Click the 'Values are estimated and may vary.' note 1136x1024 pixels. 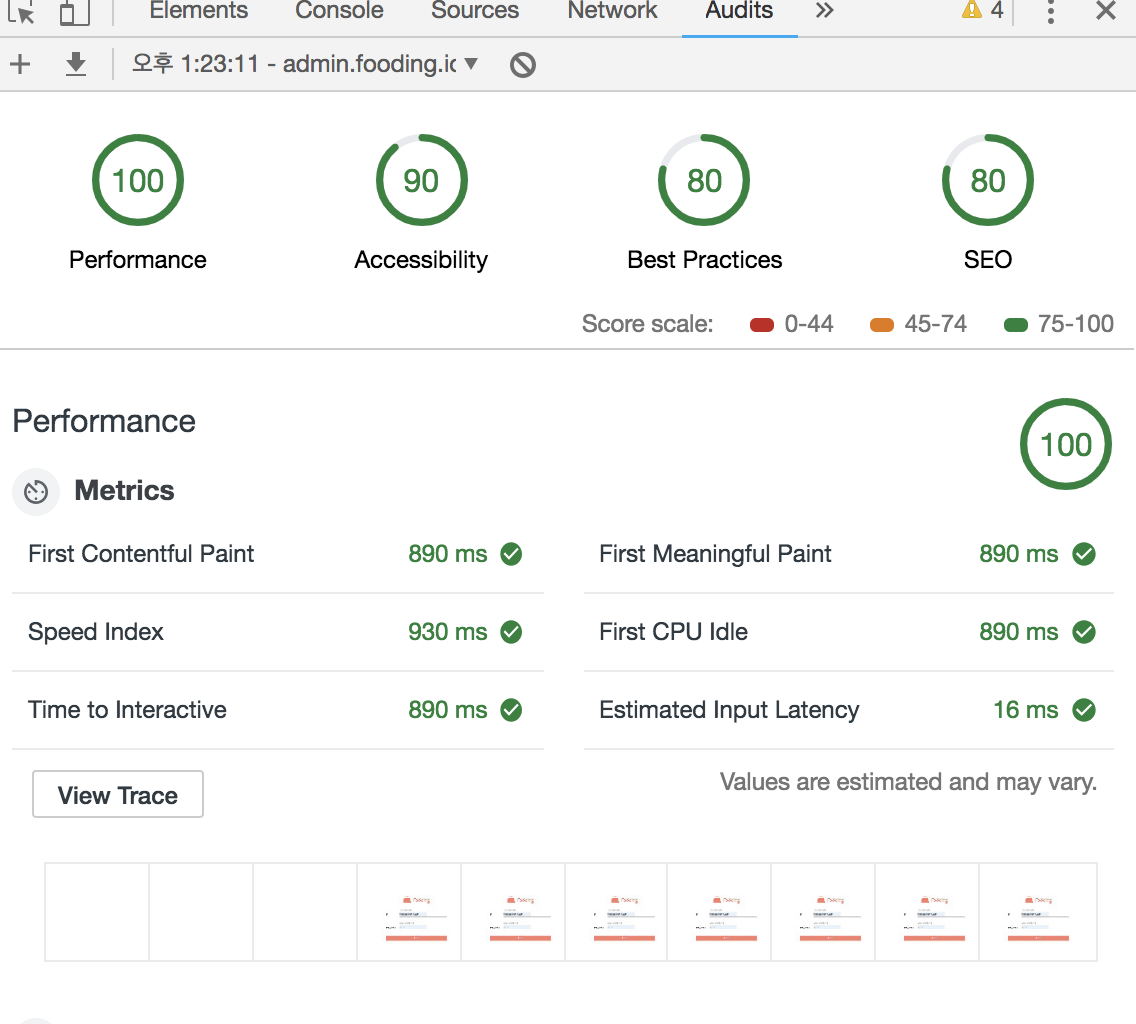click(x=908, y=782)
